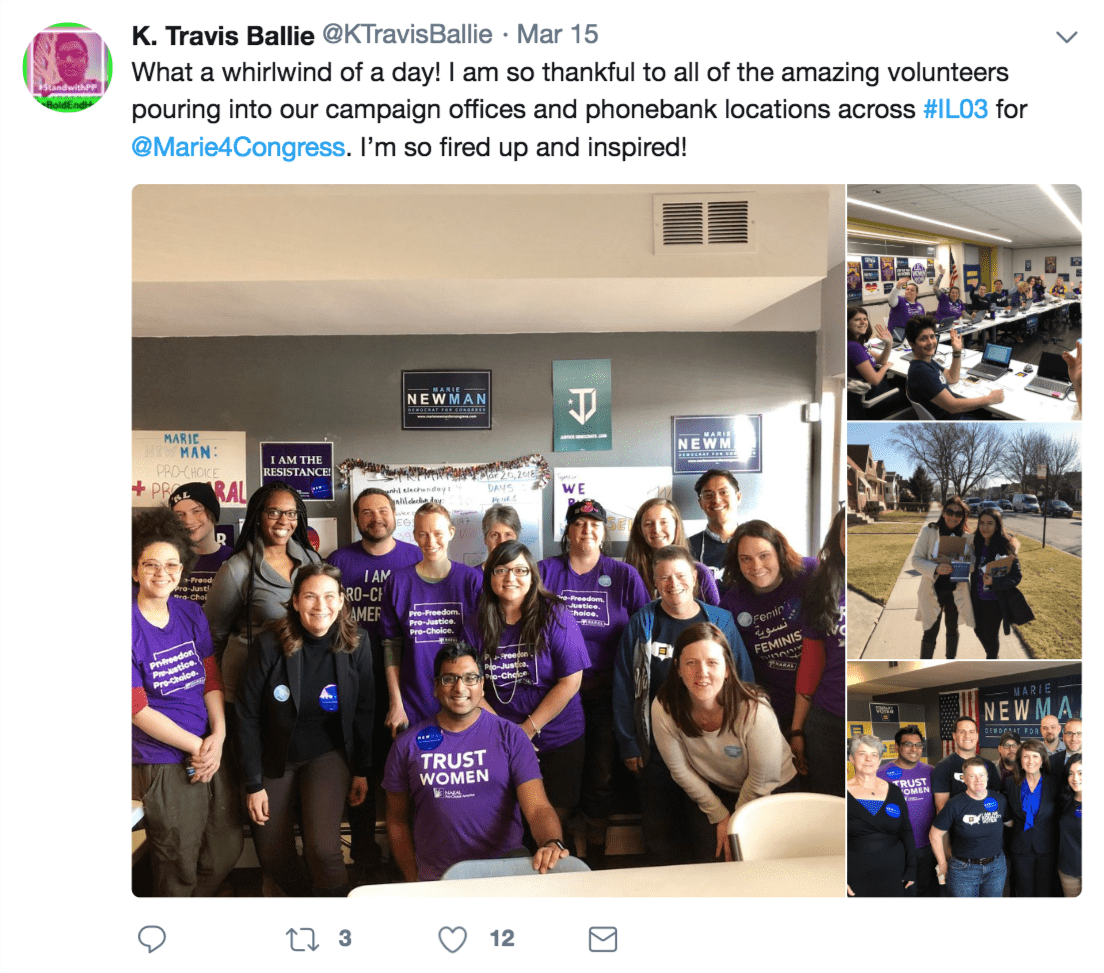Click the tweet text 'What a whirlwind of a day!'

point(286,73)
